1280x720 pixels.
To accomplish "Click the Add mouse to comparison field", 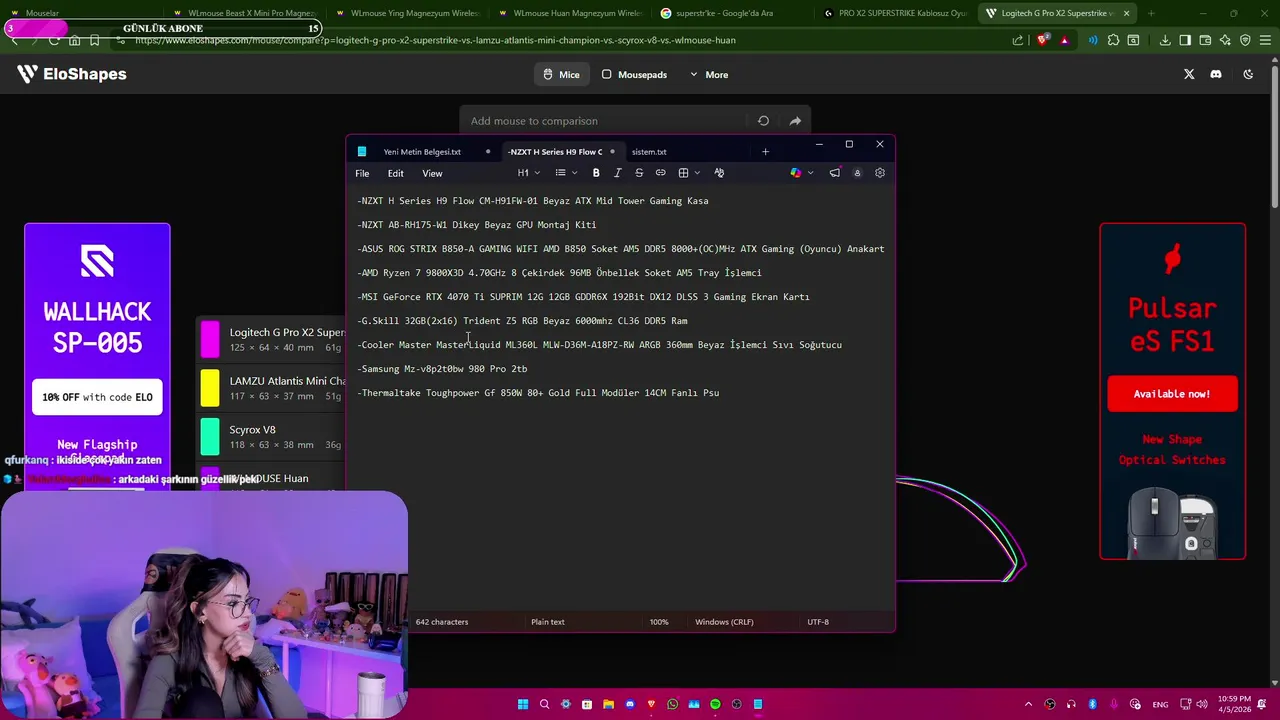I will [x=604, y=121].
